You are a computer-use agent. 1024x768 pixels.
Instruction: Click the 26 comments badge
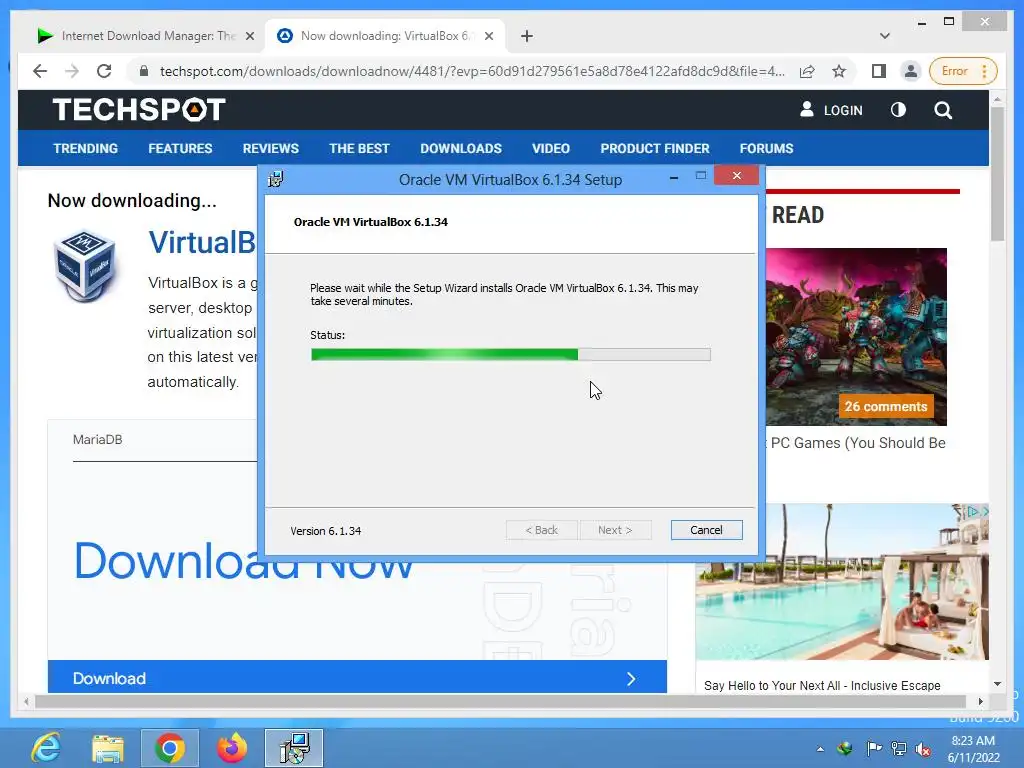(886, 406)
